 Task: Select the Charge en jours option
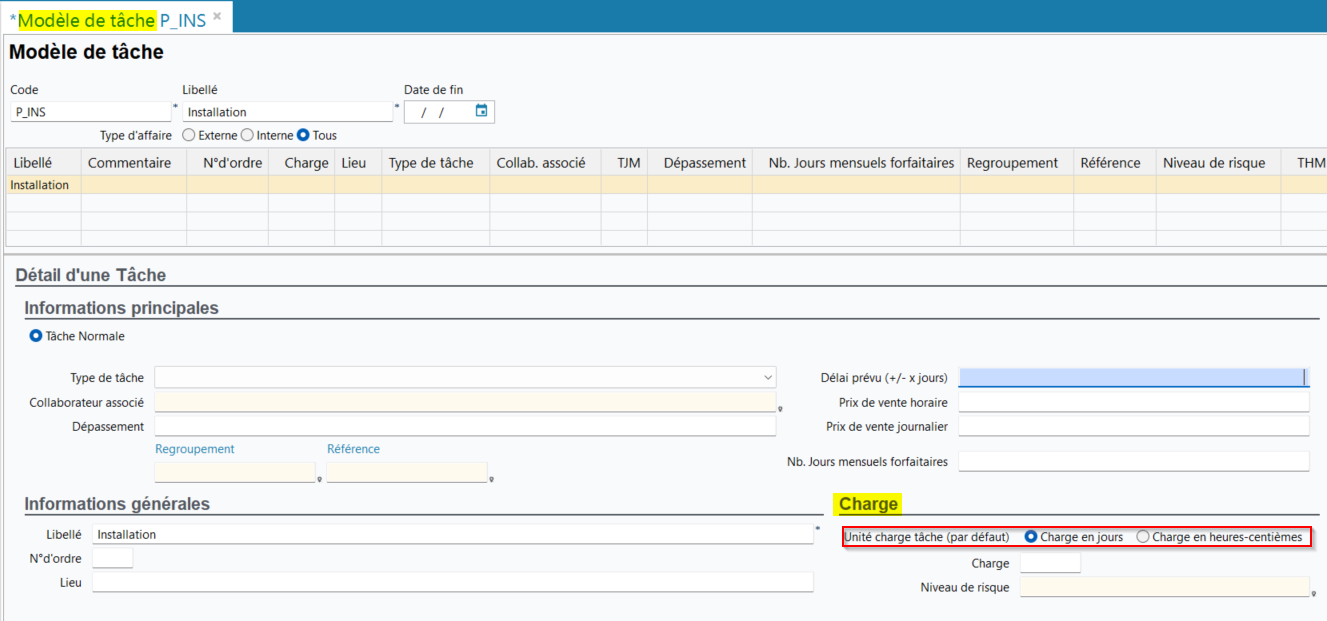click(1031, 537)
